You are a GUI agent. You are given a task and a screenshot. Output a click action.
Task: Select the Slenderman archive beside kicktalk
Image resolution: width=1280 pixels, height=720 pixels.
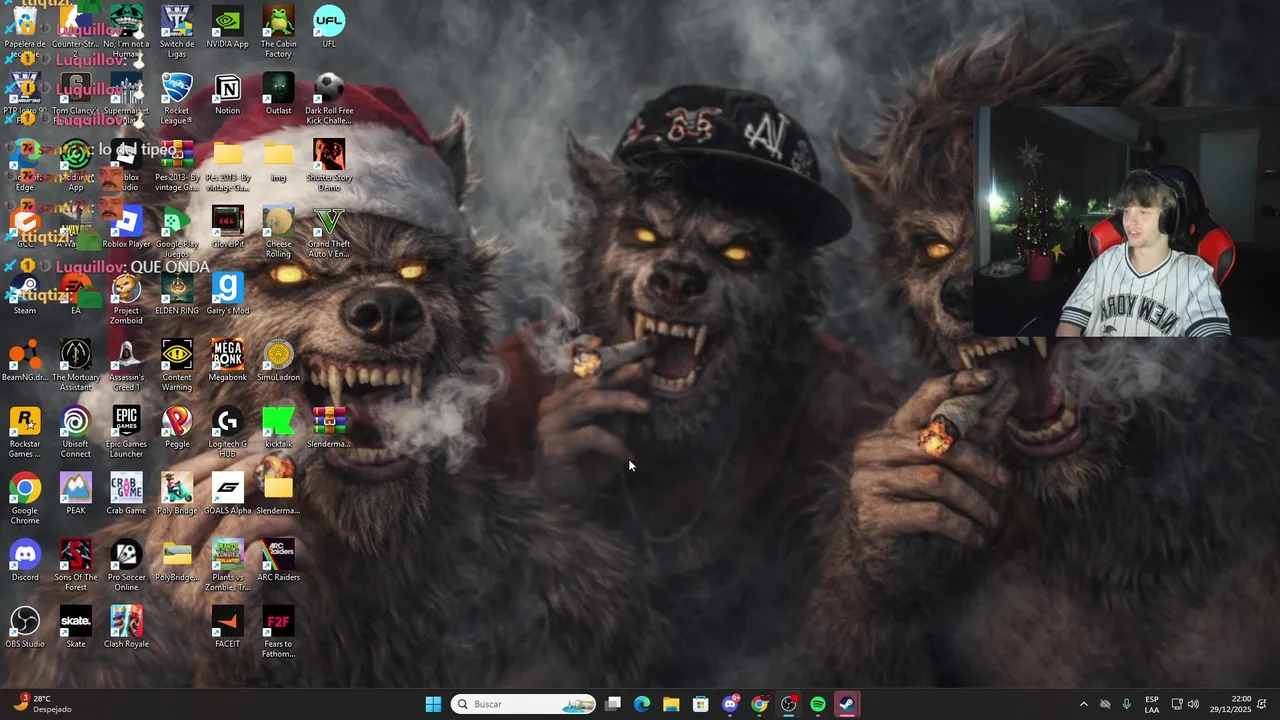tap(329, 428)
